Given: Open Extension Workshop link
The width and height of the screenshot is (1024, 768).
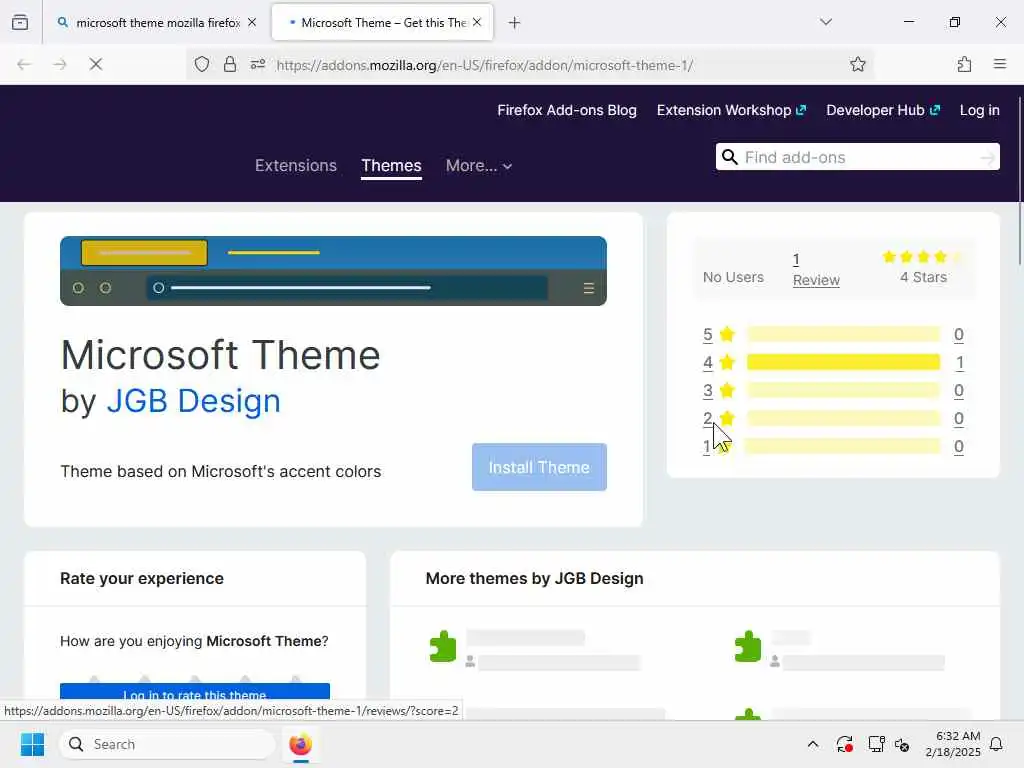Looking at the screenshot, I should 731,110.
